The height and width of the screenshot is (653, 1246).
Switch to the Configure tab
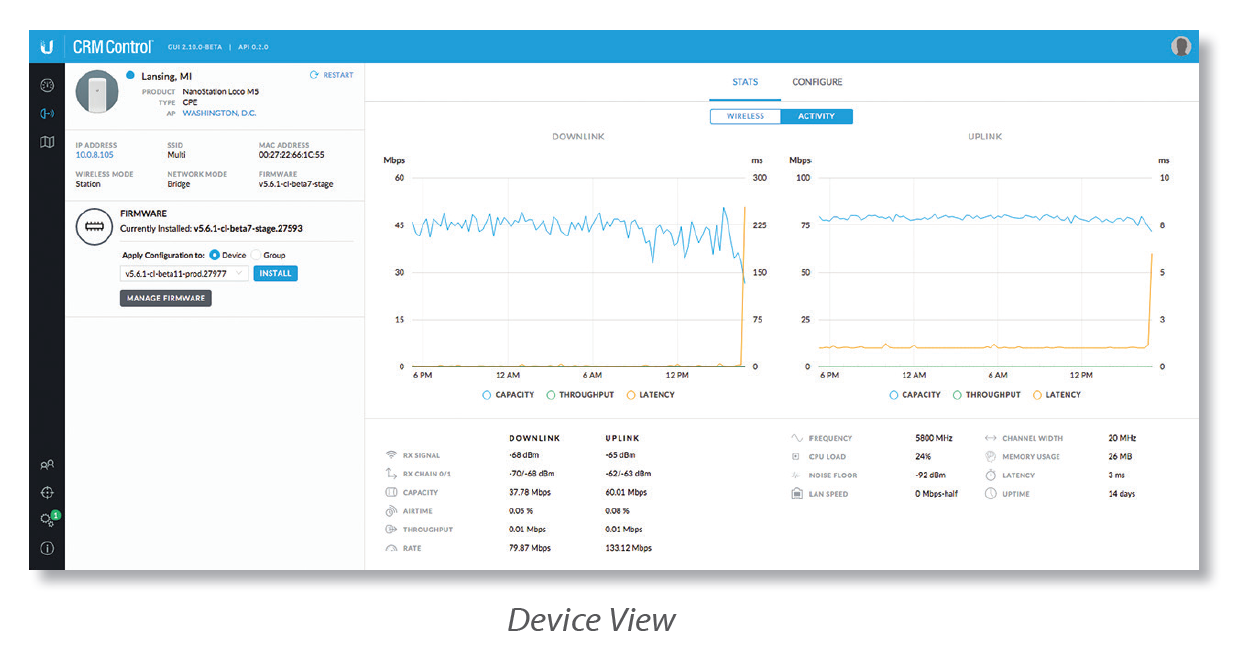(x=817, y=82)
